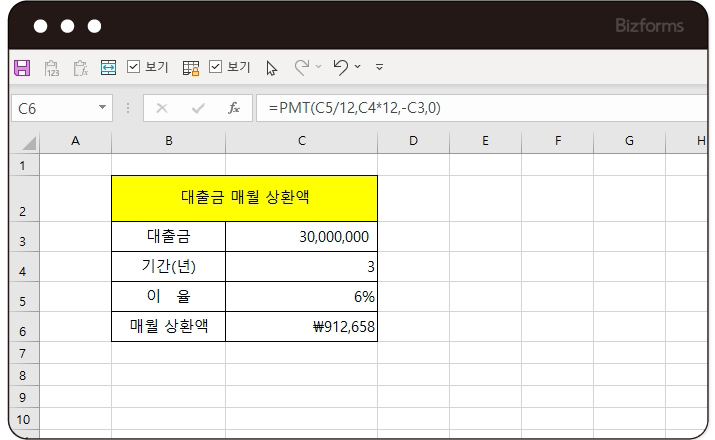Click the purple Save icon

22,67
